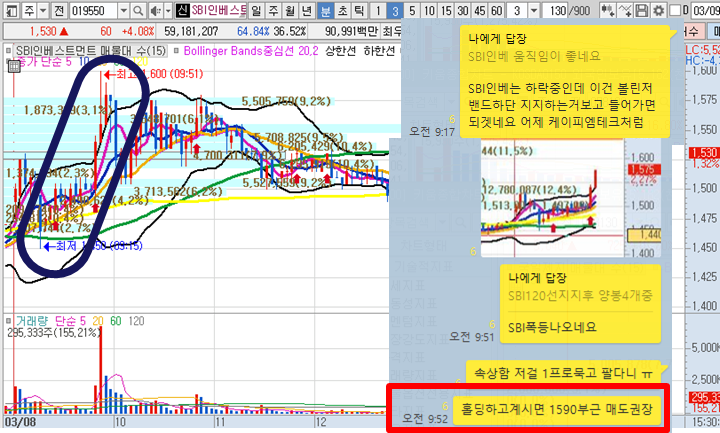Click the 03/08 date label on time axis

[19, 422]
